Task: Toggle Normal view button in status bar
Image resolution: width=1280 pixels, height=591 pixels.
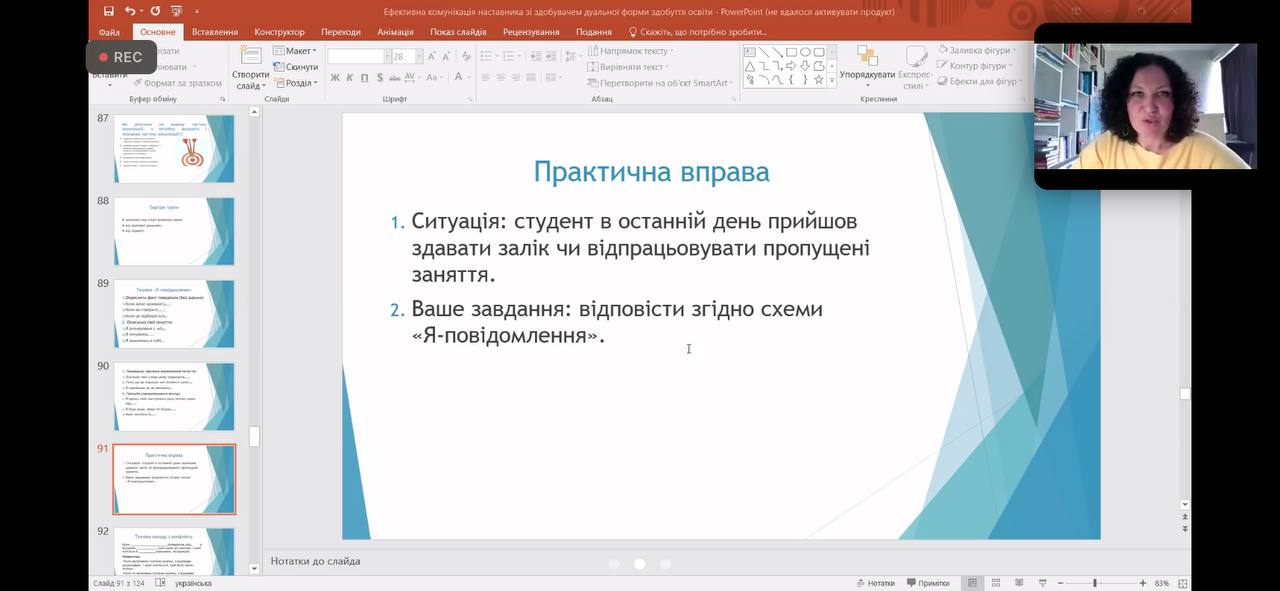Action: click(x=971, y=583)
